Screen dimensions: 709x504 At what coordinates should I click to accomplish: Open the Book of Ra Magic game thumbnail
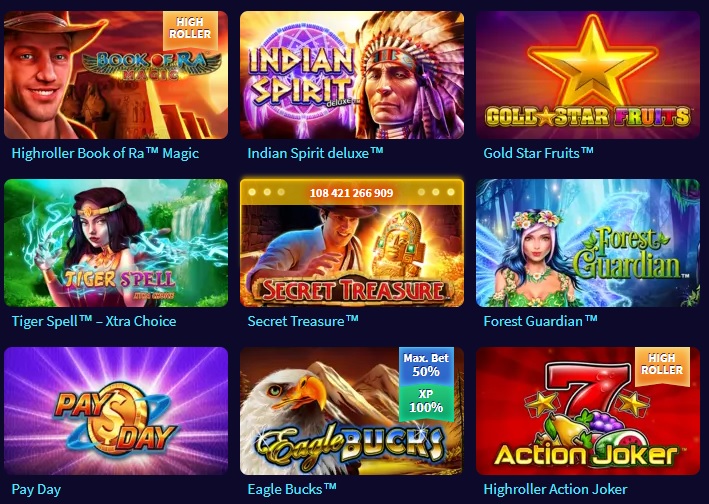pyautogui.click(x=116, y=75)
